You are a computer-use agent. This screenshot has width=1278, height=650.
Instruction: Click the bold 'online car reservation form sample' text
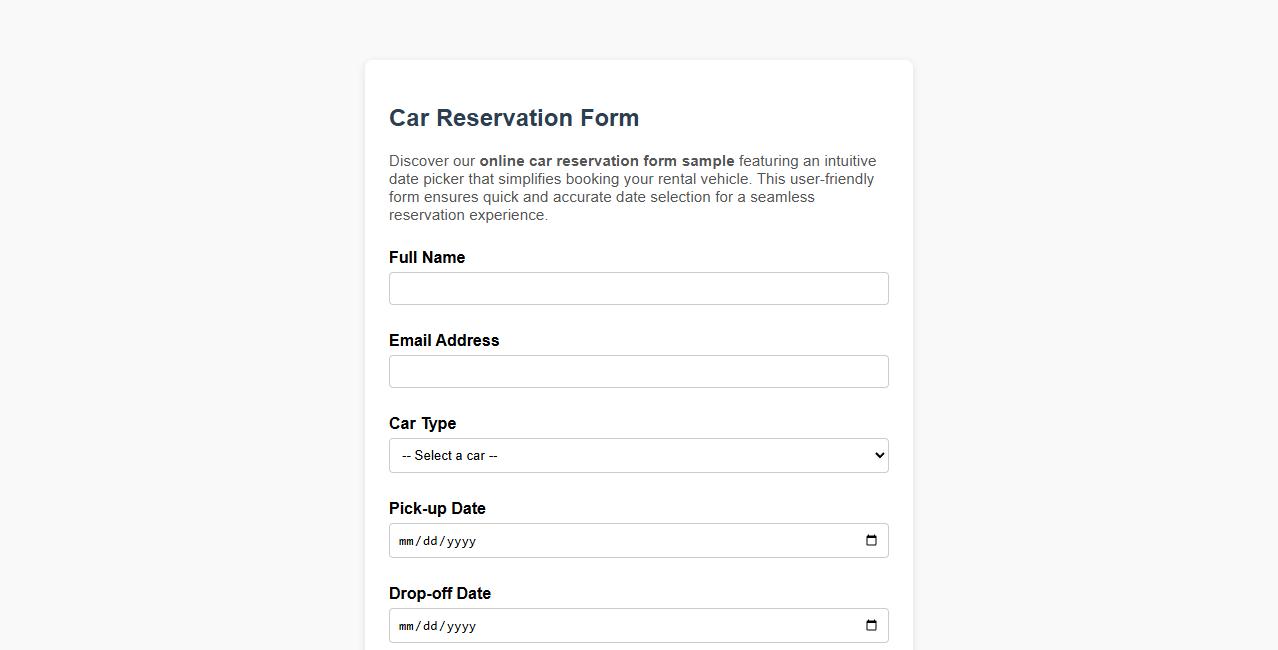coord(606,160)
